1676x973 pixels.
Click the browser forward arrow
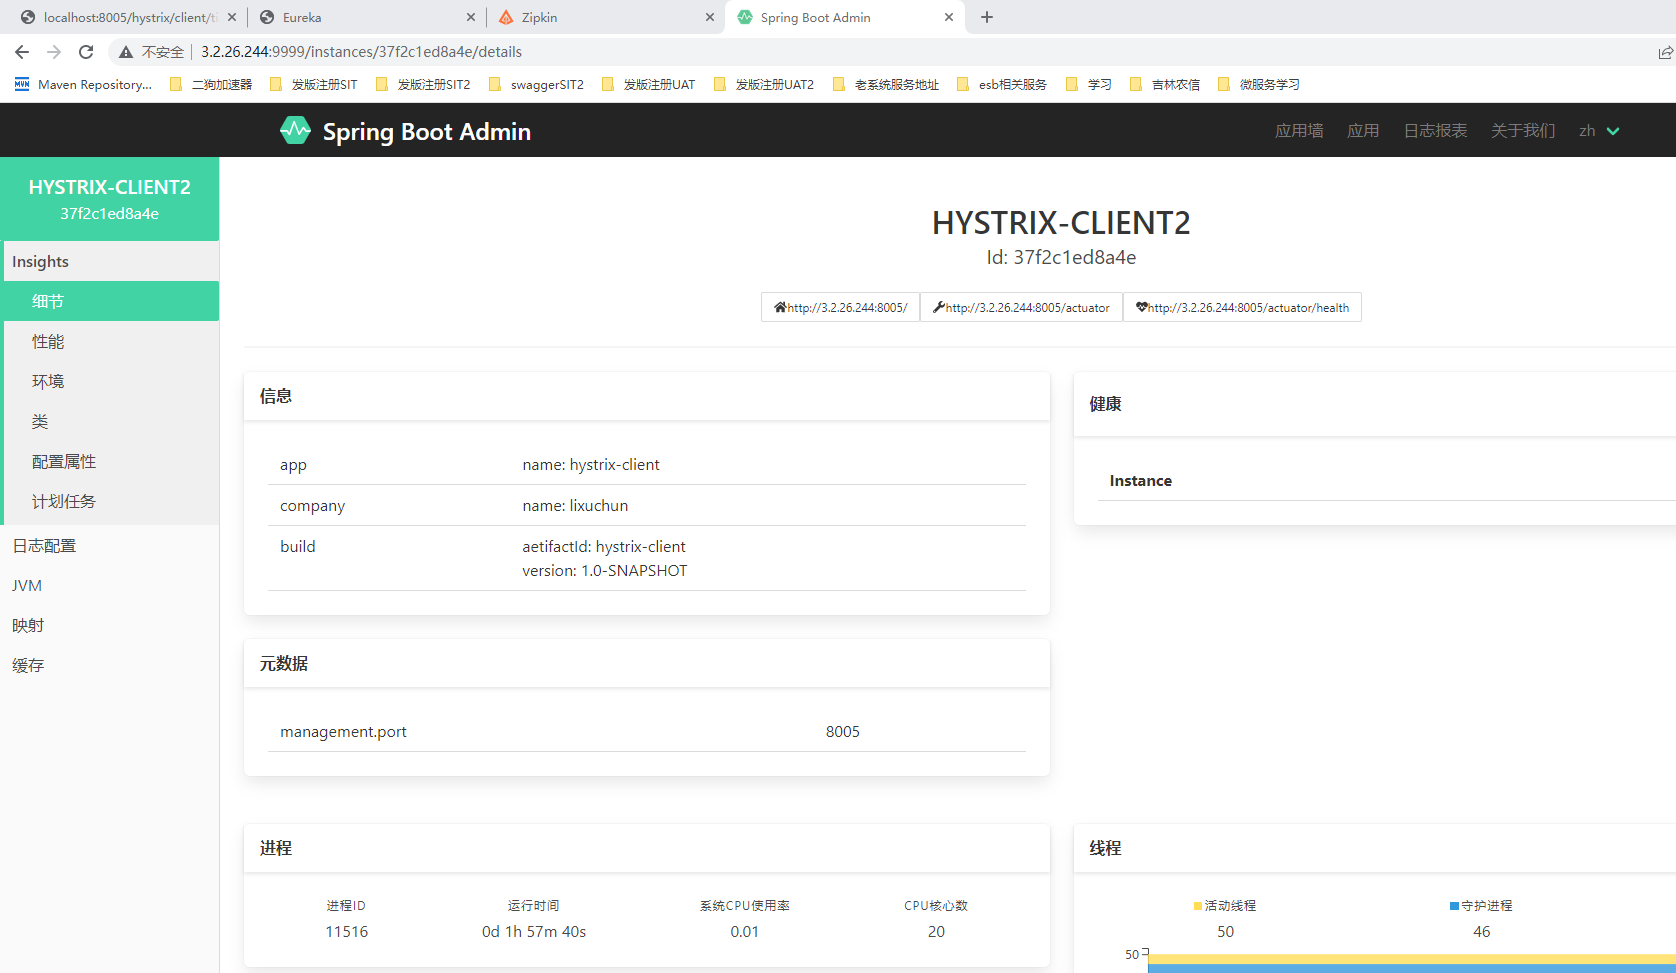coord(54,52)
